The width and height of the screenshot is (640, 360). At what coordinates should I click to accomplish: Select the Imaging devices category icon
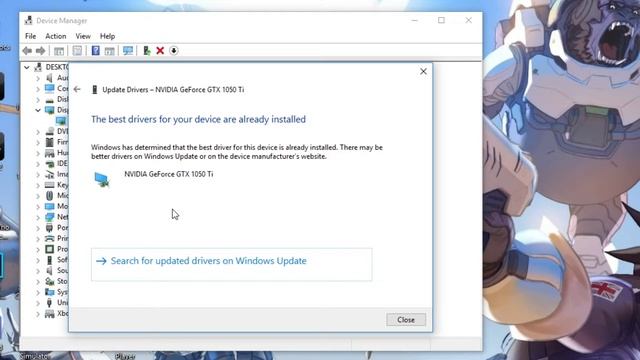click(x=49, y=174)
